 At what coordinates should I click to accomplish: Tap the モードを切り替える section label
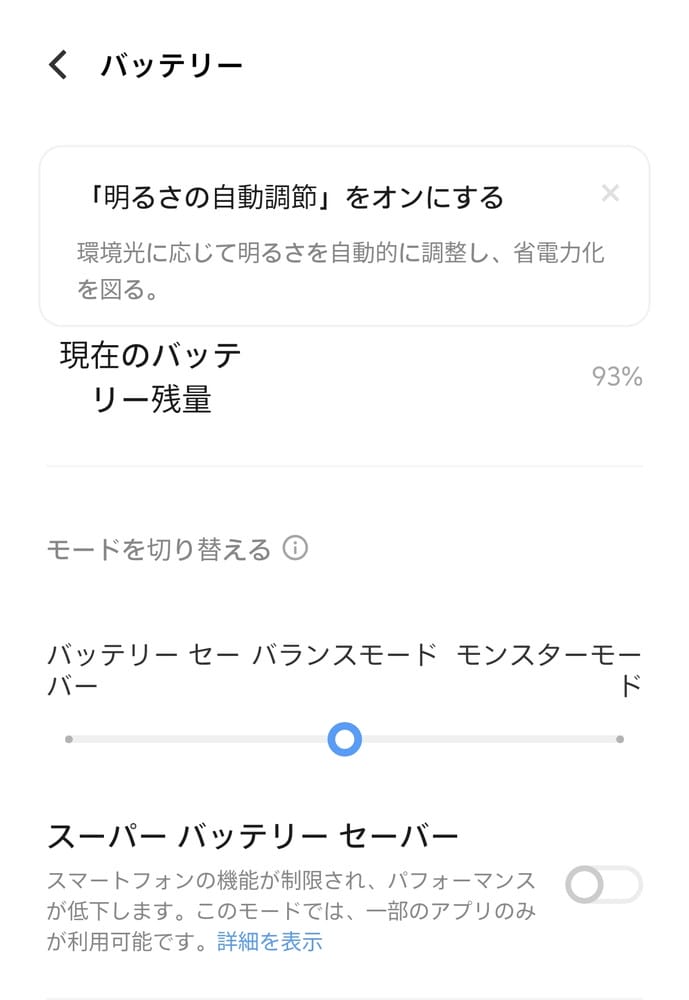[158, 549]
